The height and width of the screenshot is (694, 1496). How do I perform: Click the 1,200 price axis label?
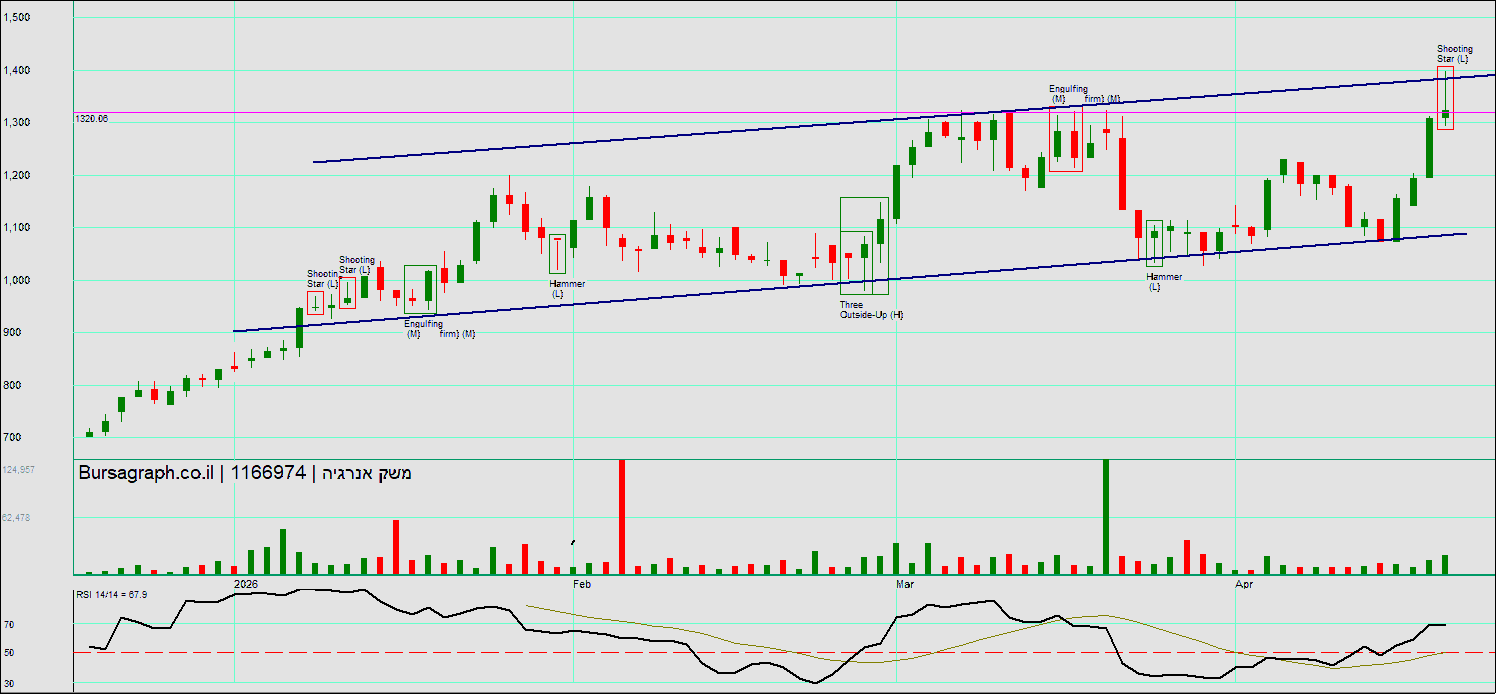(17, 175)
